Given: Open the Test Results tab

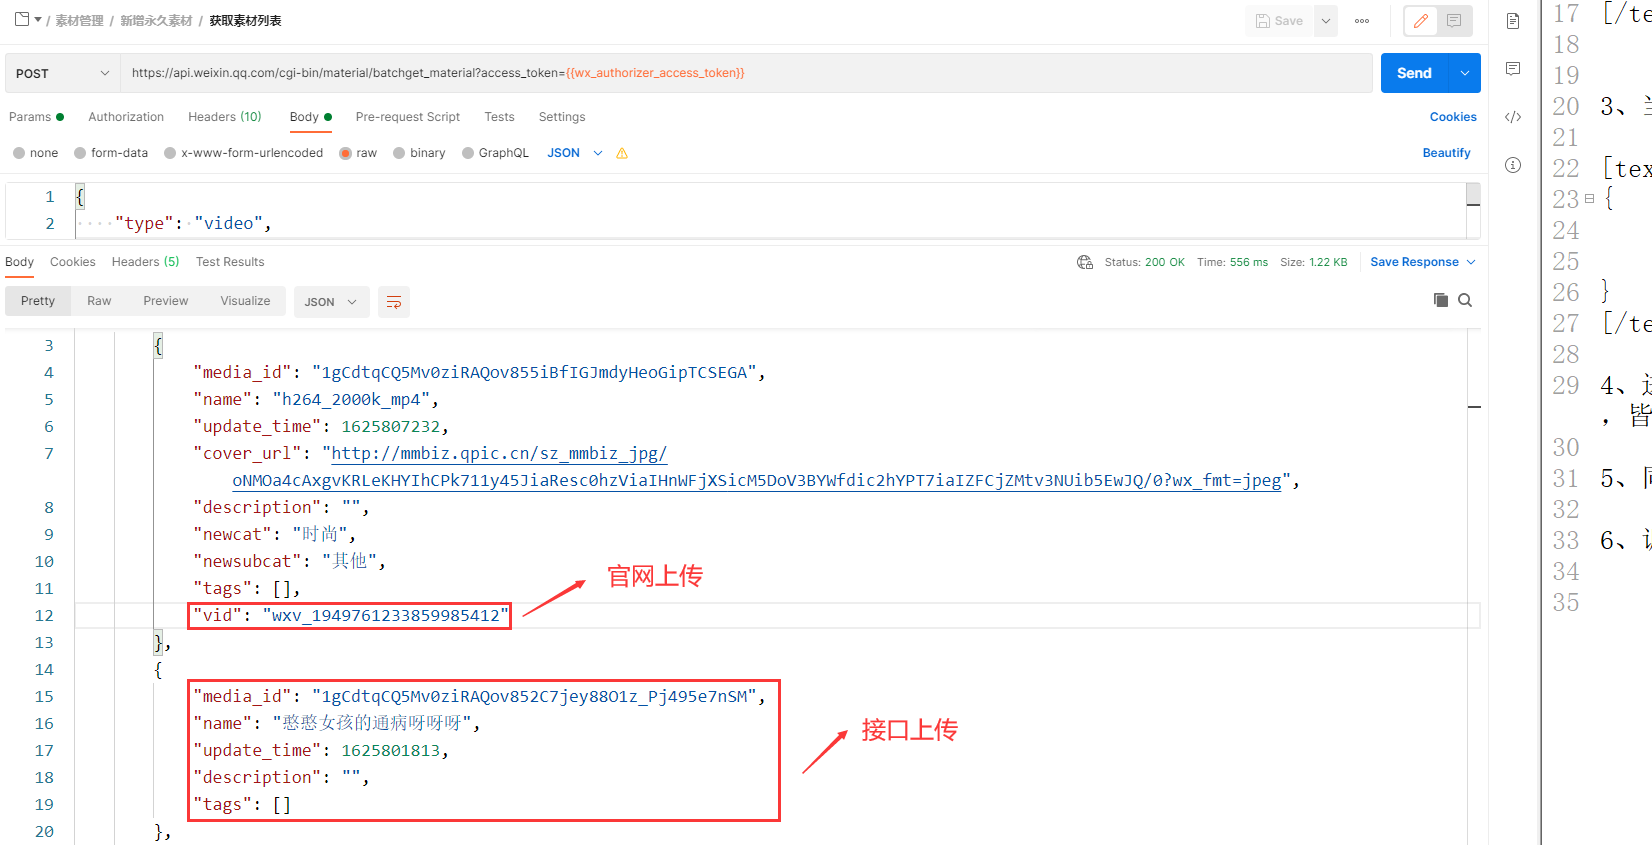Looking at the screenshot, I should [x=230, y=262].
